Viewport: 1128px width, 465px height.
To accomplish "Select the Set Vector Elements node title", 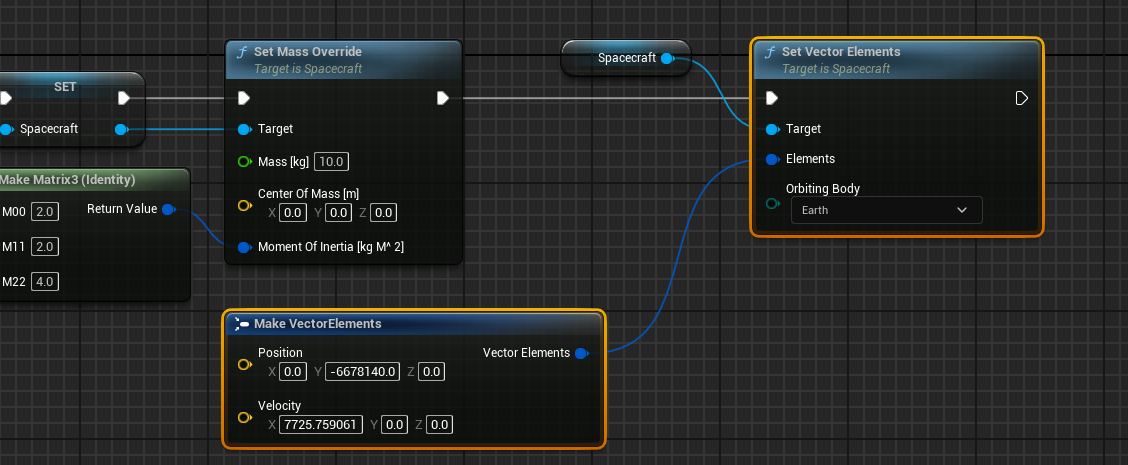I will pos(840,52).
